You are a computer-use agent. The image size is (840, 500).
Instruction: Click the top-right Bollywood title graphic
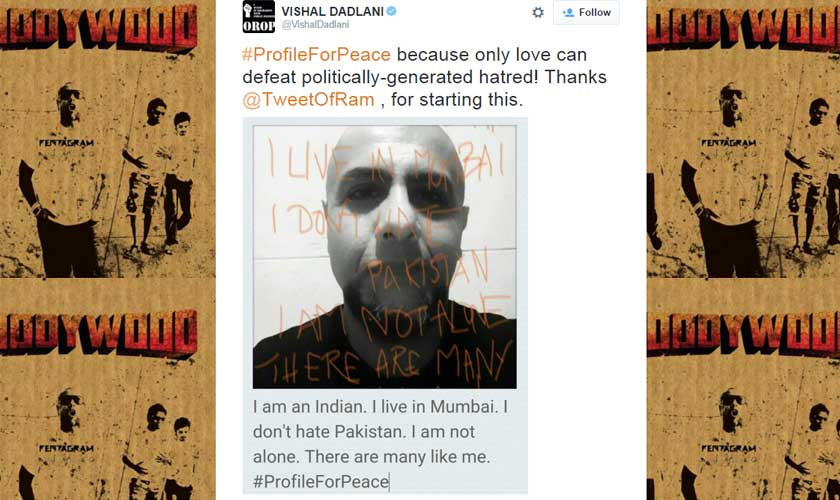pos(744,27)
